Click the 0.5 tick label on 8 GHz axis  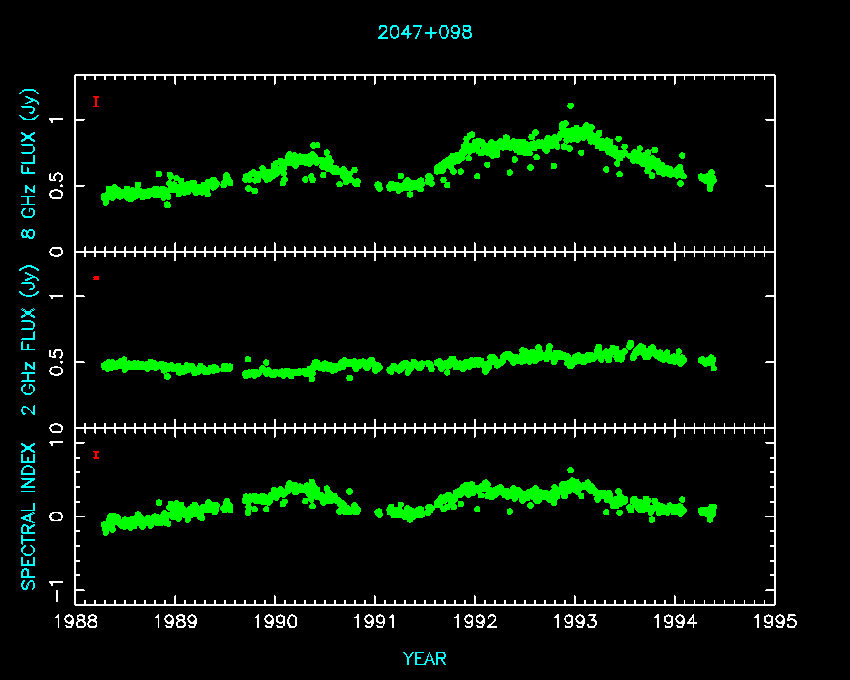point(55,186)
